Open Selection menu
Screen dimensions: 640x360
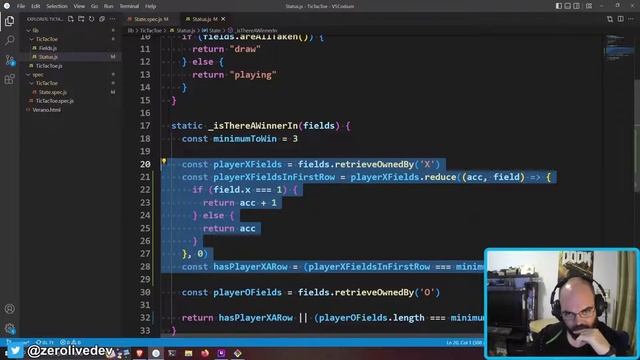(x=57, y=6)
